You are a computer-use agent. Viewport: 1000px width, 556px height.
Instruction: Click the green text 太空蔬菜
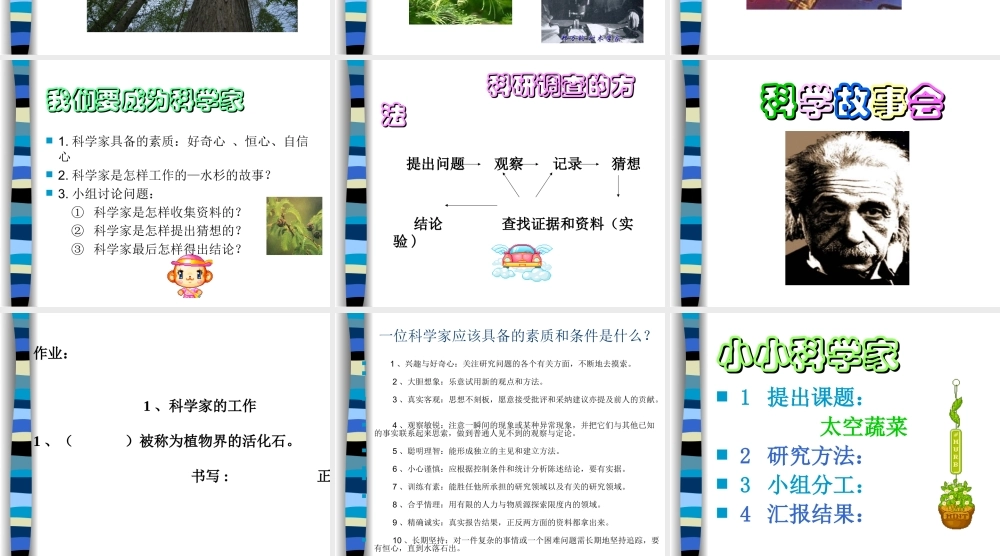(x=864, y=427)
